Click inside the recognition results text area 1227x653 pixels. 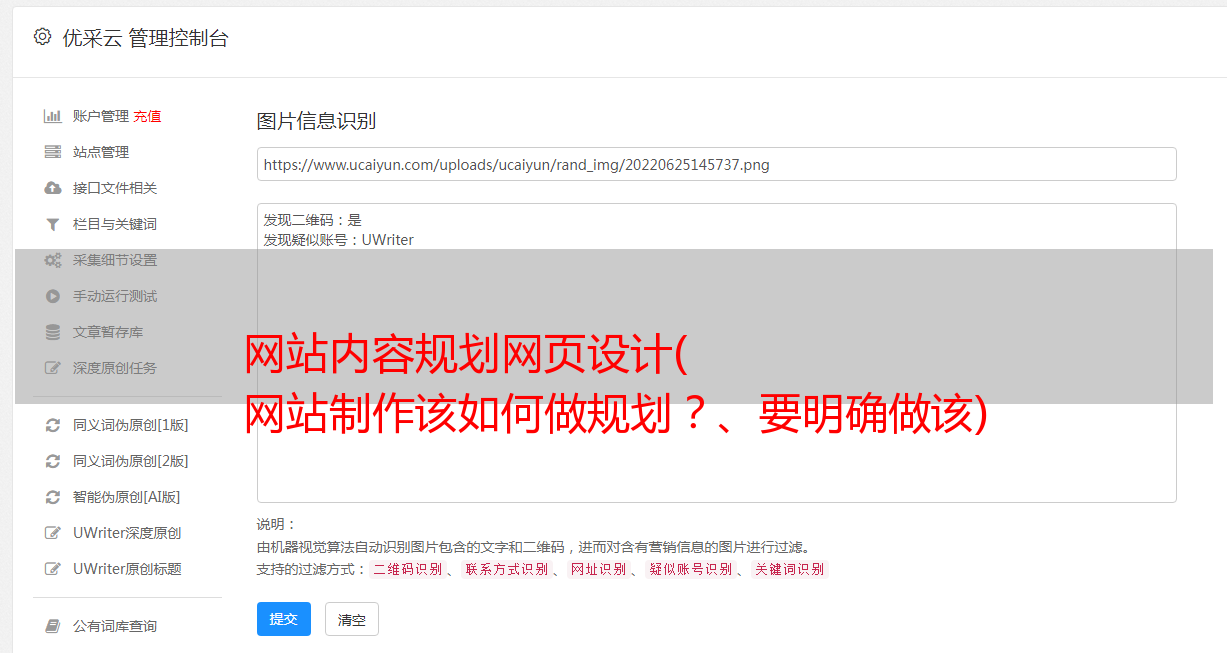point(716,353)
